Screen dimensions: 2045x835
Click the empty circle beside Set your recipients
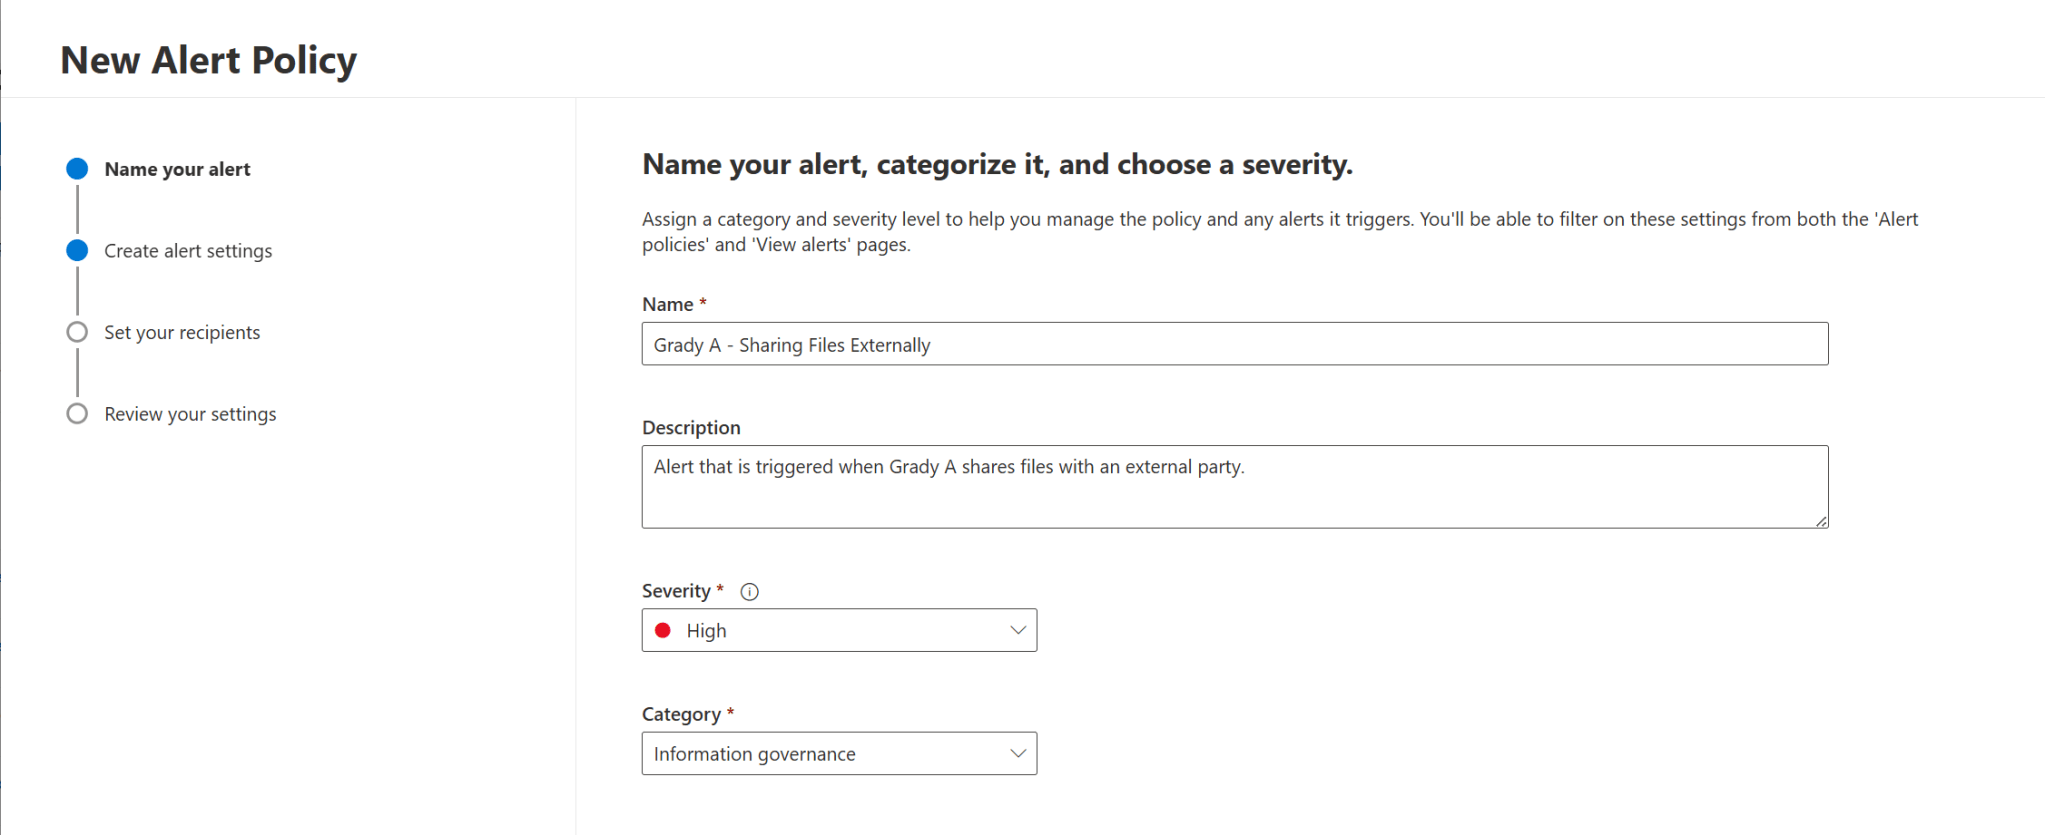coord(76,332)
